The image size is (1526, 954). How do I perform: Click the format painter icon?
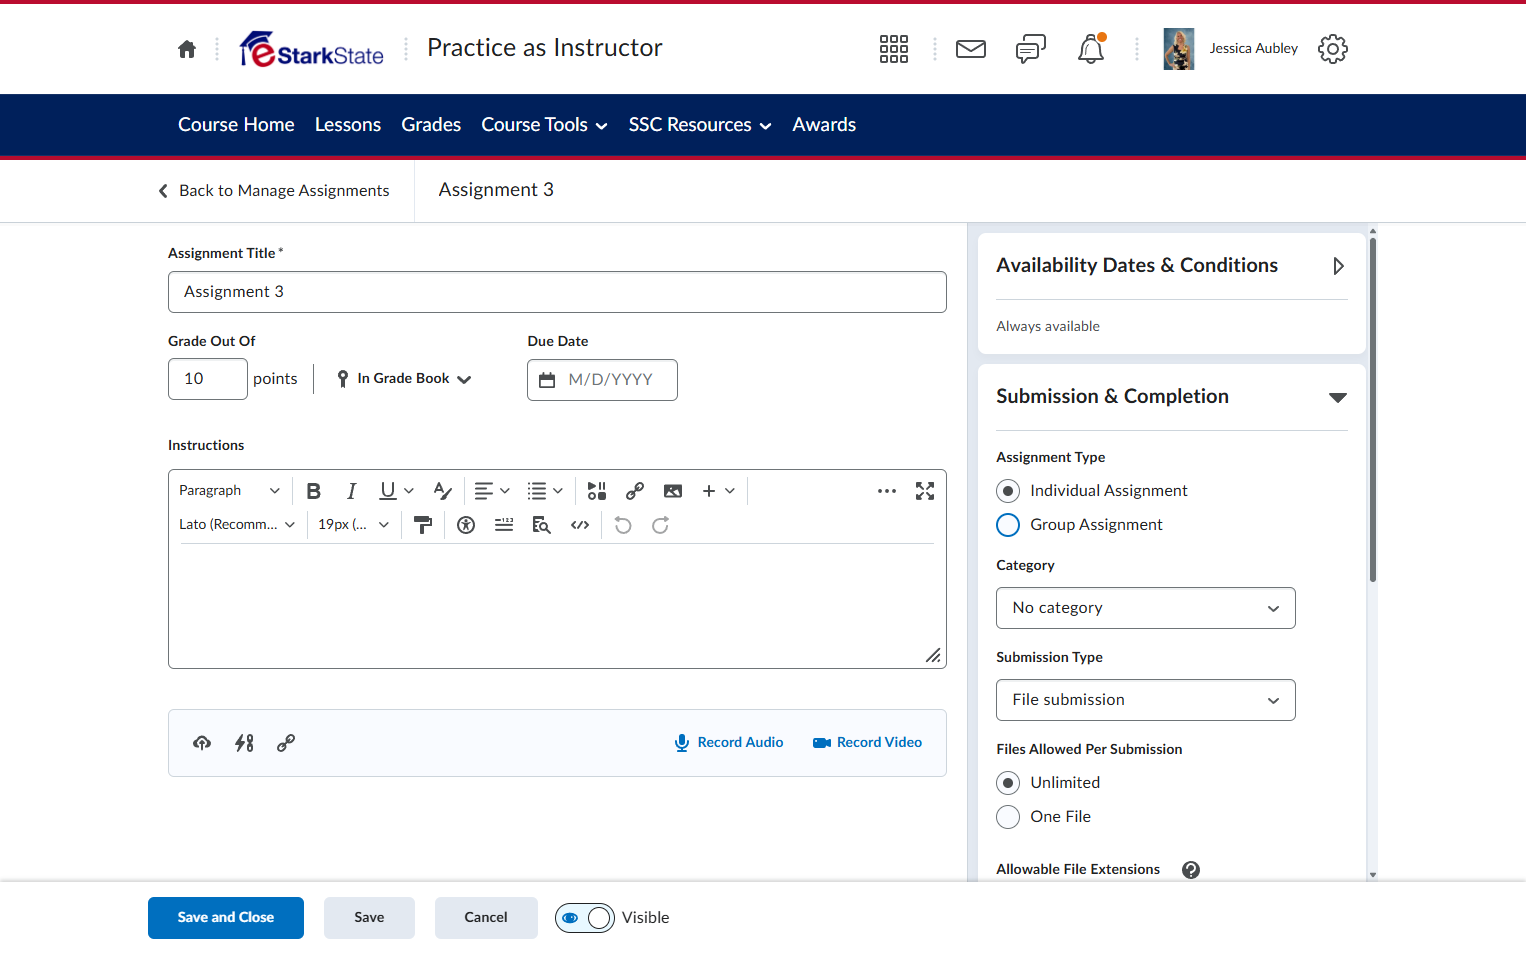(x=423, y=525)
